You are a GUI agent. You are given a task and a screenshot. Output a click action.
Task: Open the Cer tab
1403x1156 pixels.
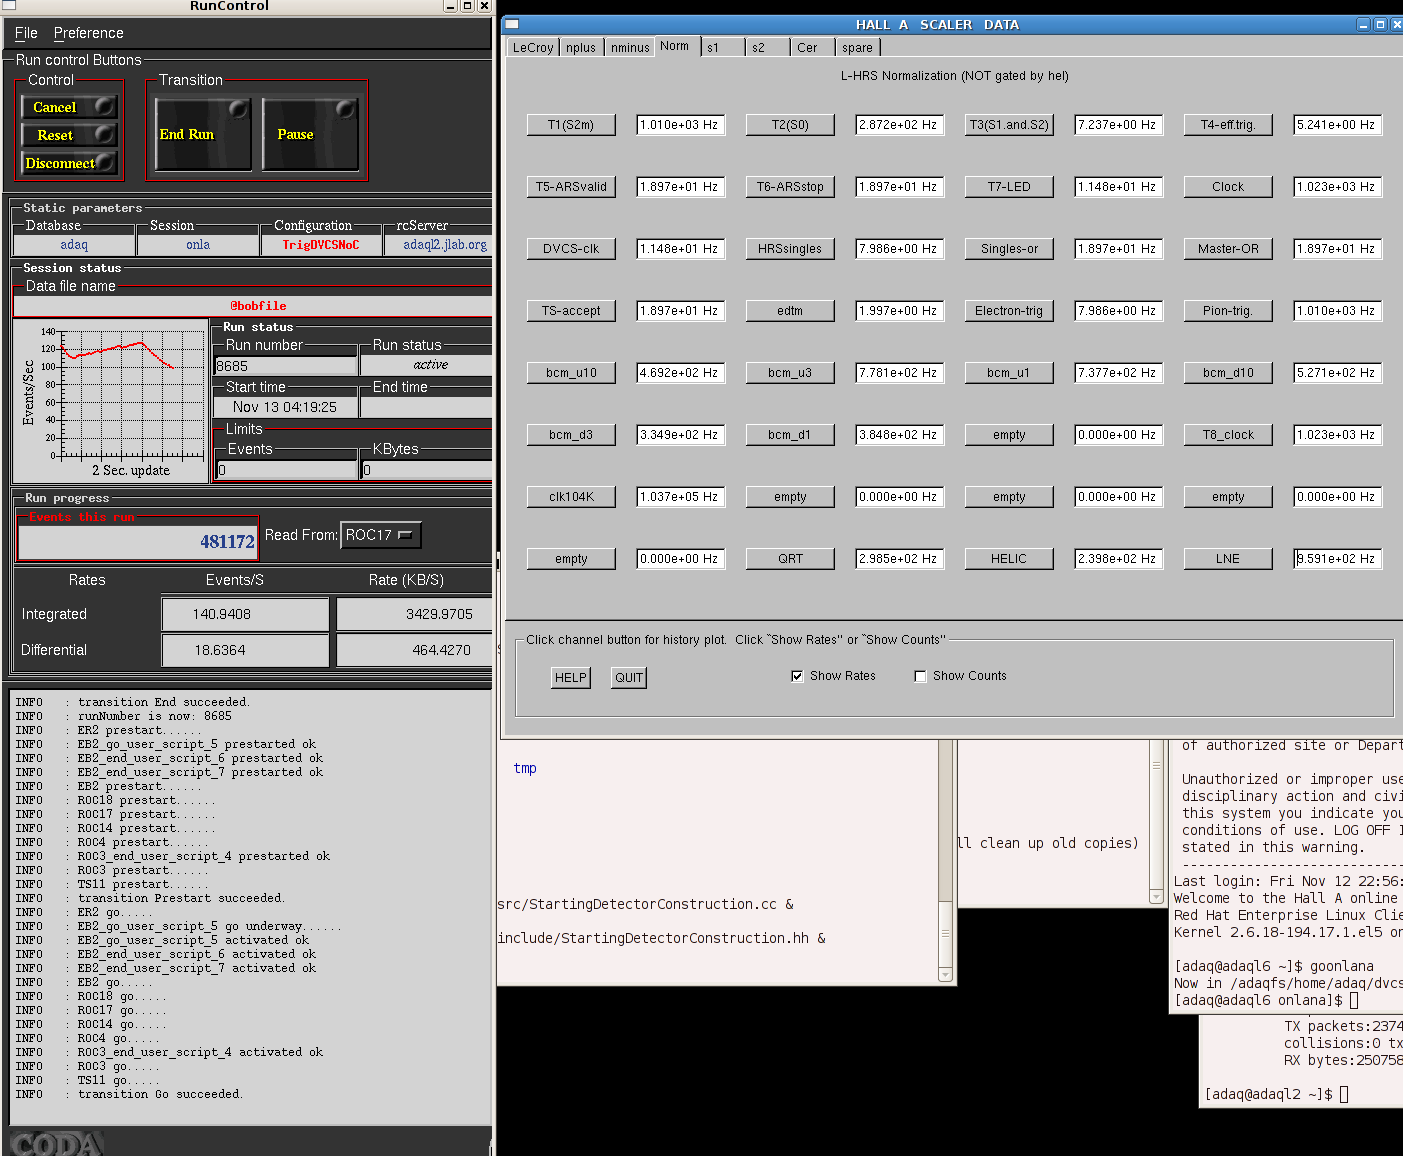pyautogui.click(x=814, y=47)
